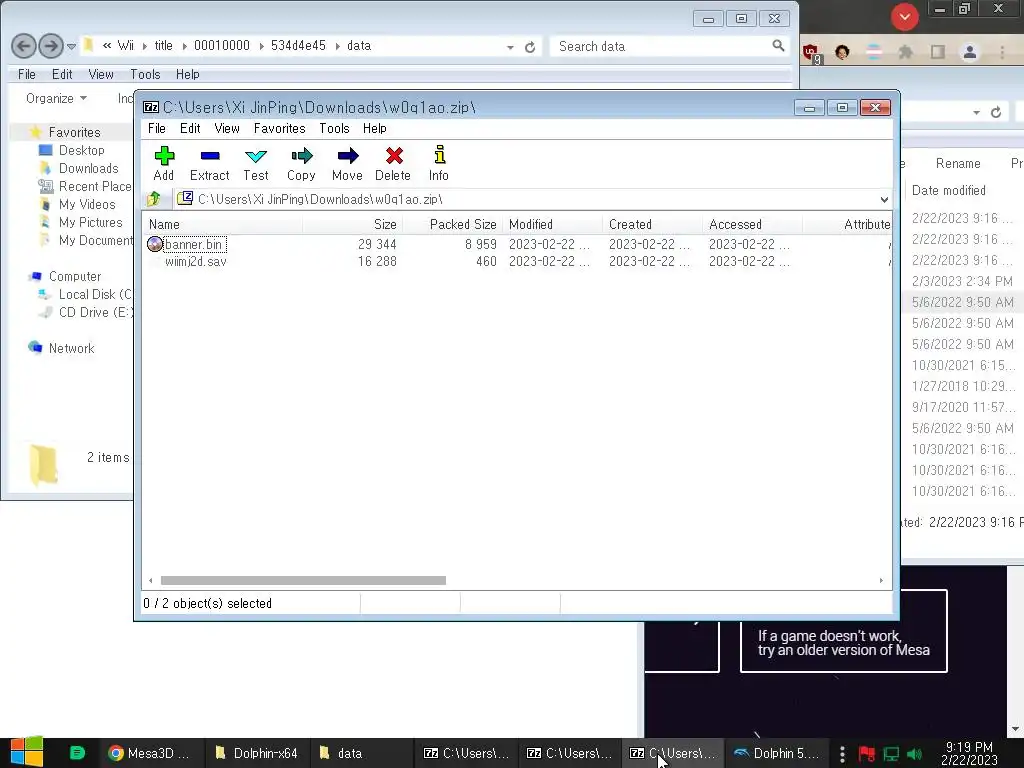Open Windows Start button
The width and height of the screenshot is (1024, 768).
27,752
